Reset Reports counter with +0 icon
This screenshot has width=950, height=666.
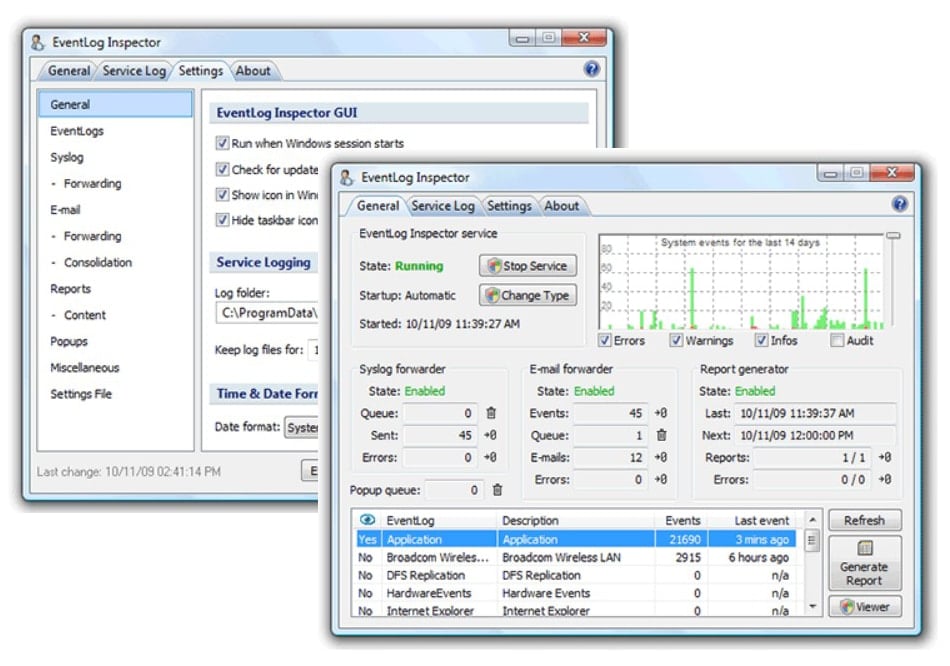(x=885, y=458)
